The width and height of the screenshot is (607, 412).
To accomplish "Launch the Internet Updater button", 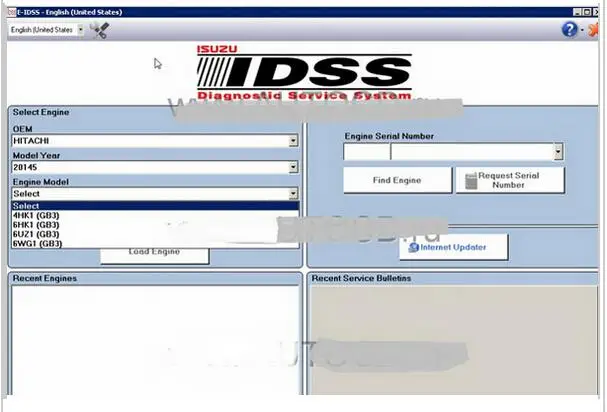I will click(453, 247).
